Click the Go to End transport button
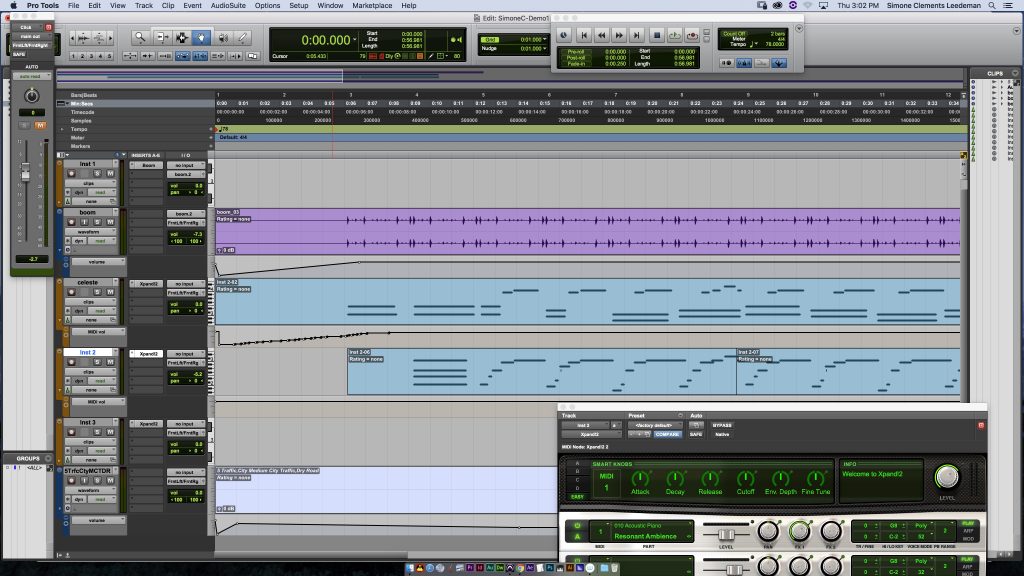This screenshot has width=1024, height=576. tap(637, 35)
